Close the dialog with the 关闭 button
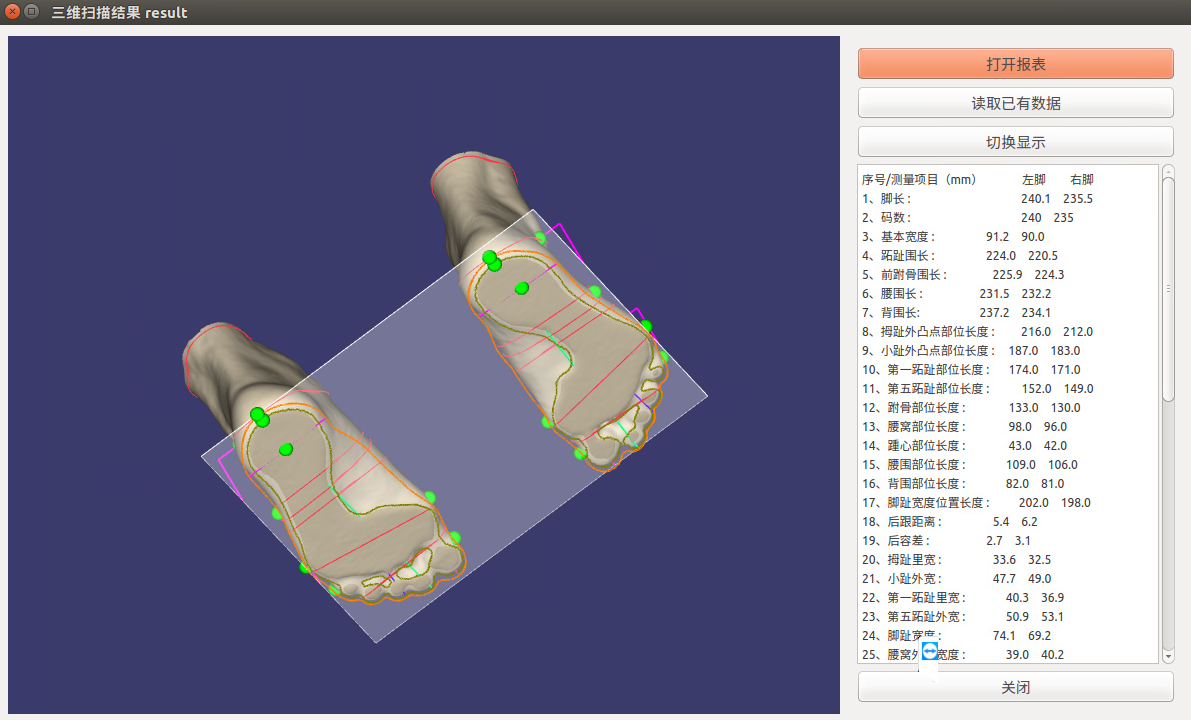Viewport: 1191px width, 720px height. pos(1015,687)
